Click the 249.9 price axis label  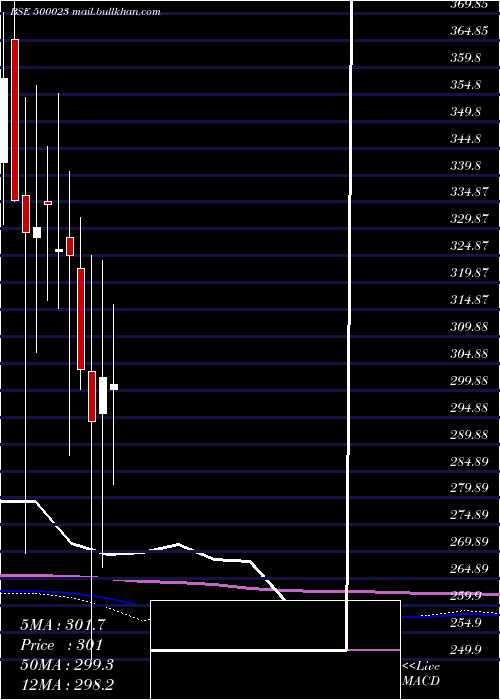click(x=466, y=649)
